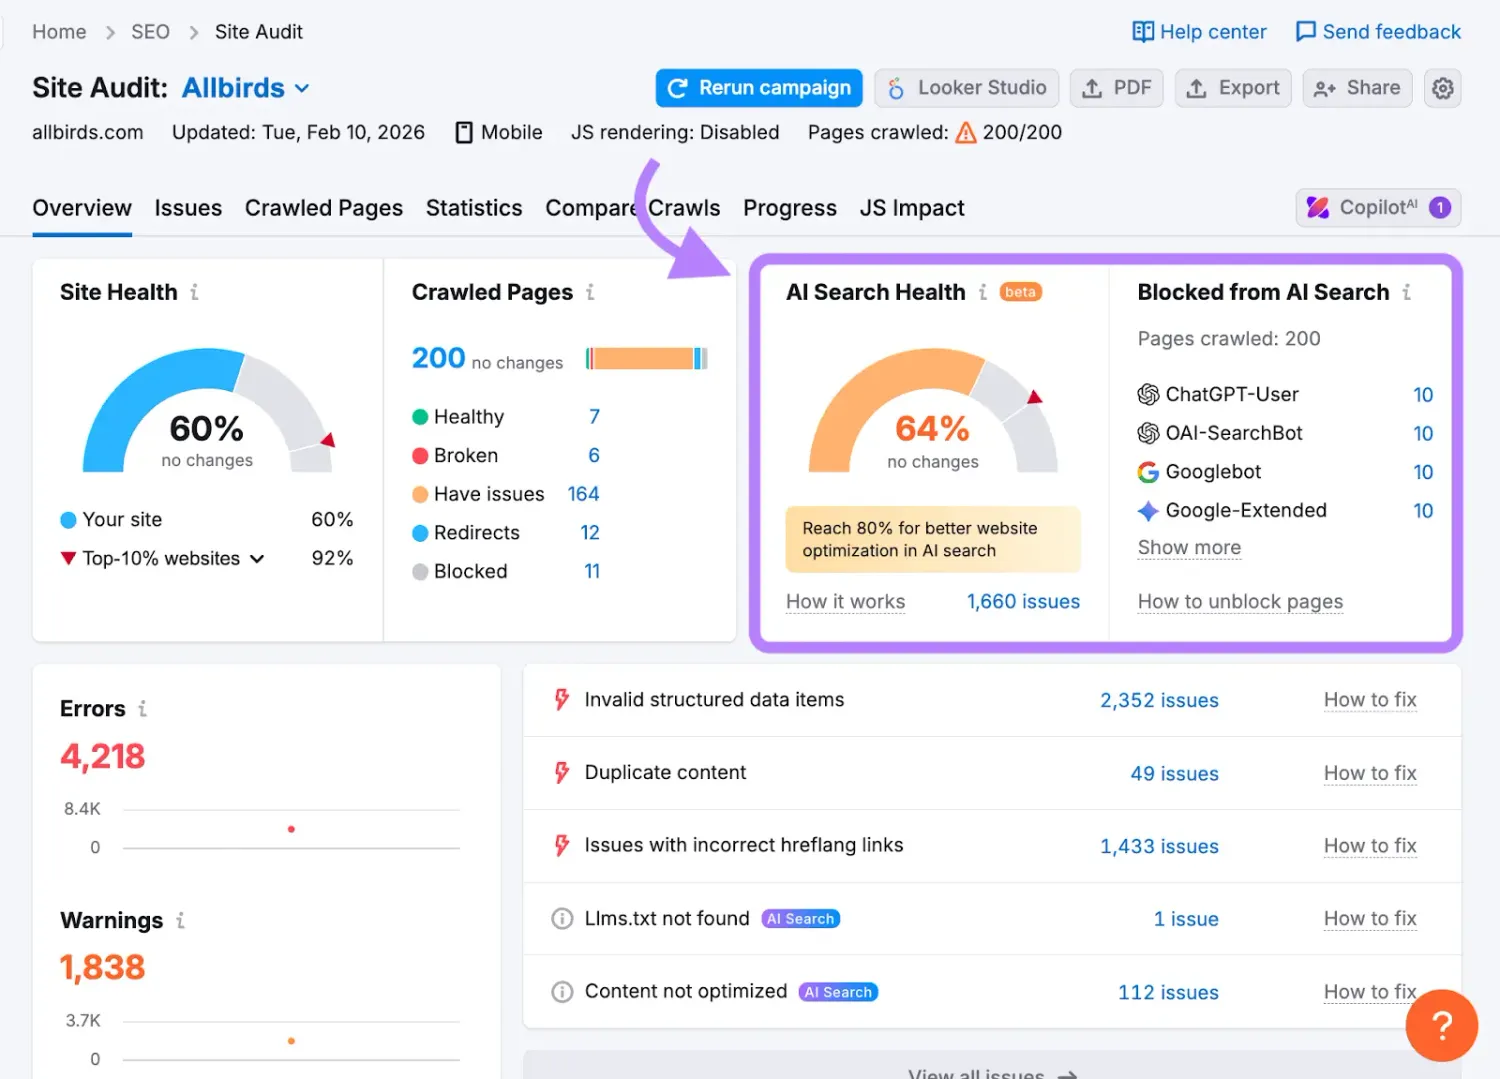Open the Copilot AI panel
This screenshot has height=1079, width=1500.
[1377, 207]
